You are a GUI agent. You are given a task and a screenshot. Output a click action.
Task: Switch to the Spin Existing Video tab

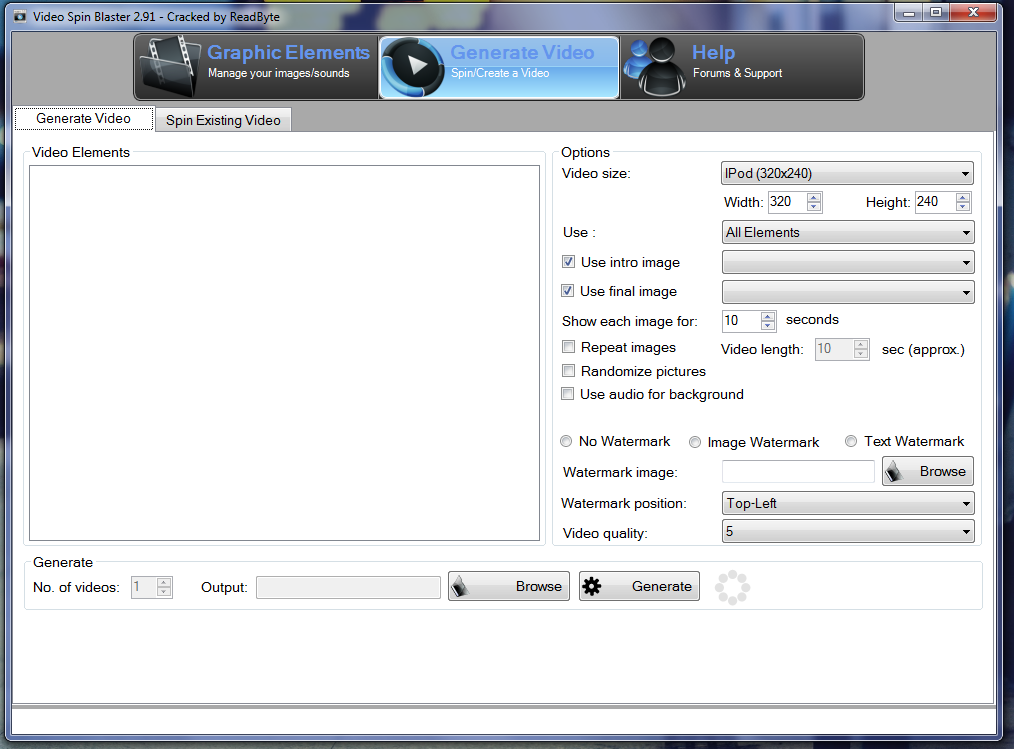(x=223, y=120)
